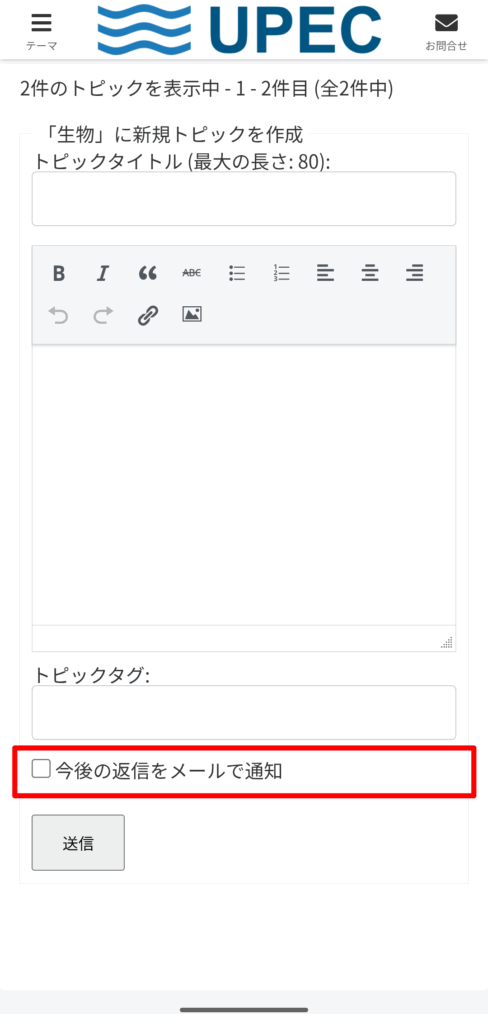Toggle italic formatting in editor
The image size is (488, 1024).
103,273
